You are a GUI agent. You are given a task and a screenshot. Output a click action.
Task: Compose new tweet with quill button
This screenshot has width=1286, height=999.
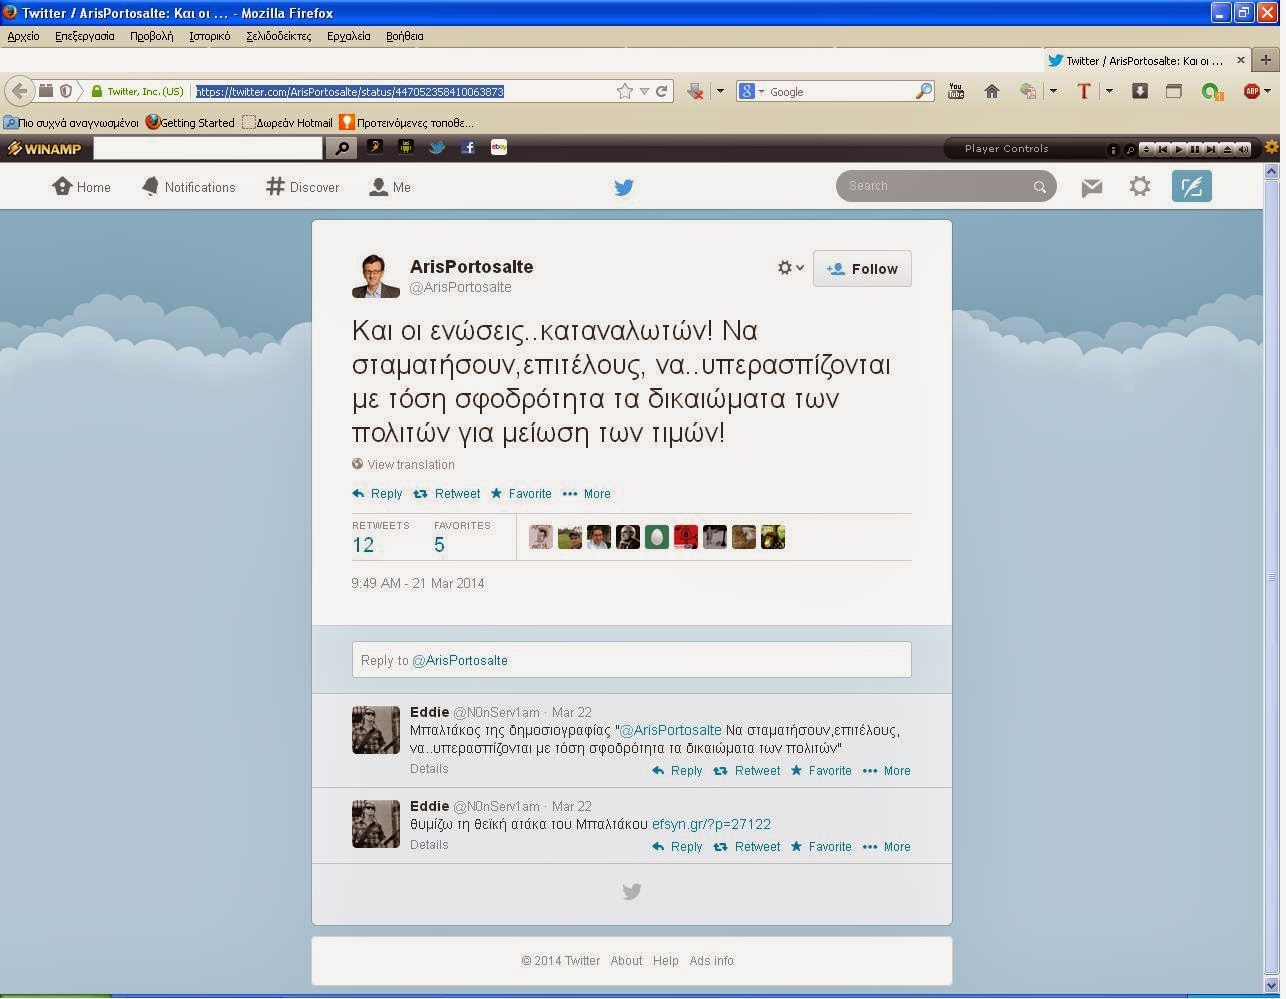click(1191, 186)
